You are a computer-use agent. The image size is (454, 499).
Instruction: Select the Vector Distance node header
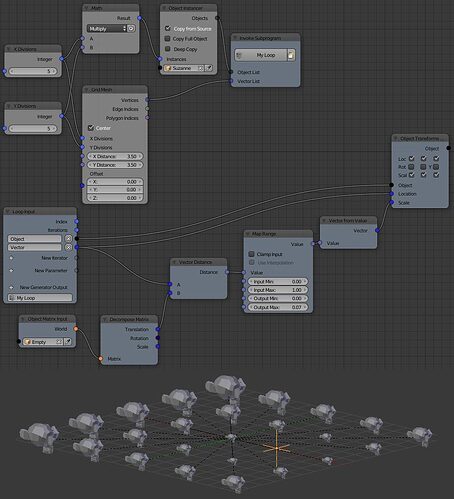point(199,262)
